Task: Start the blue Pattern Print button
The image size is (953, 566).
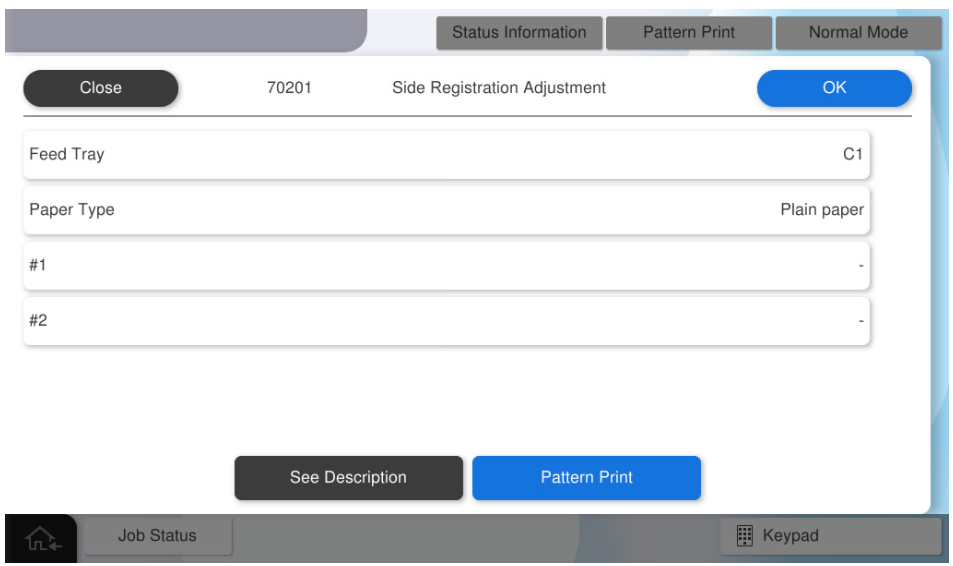Action: pos(586,478)
